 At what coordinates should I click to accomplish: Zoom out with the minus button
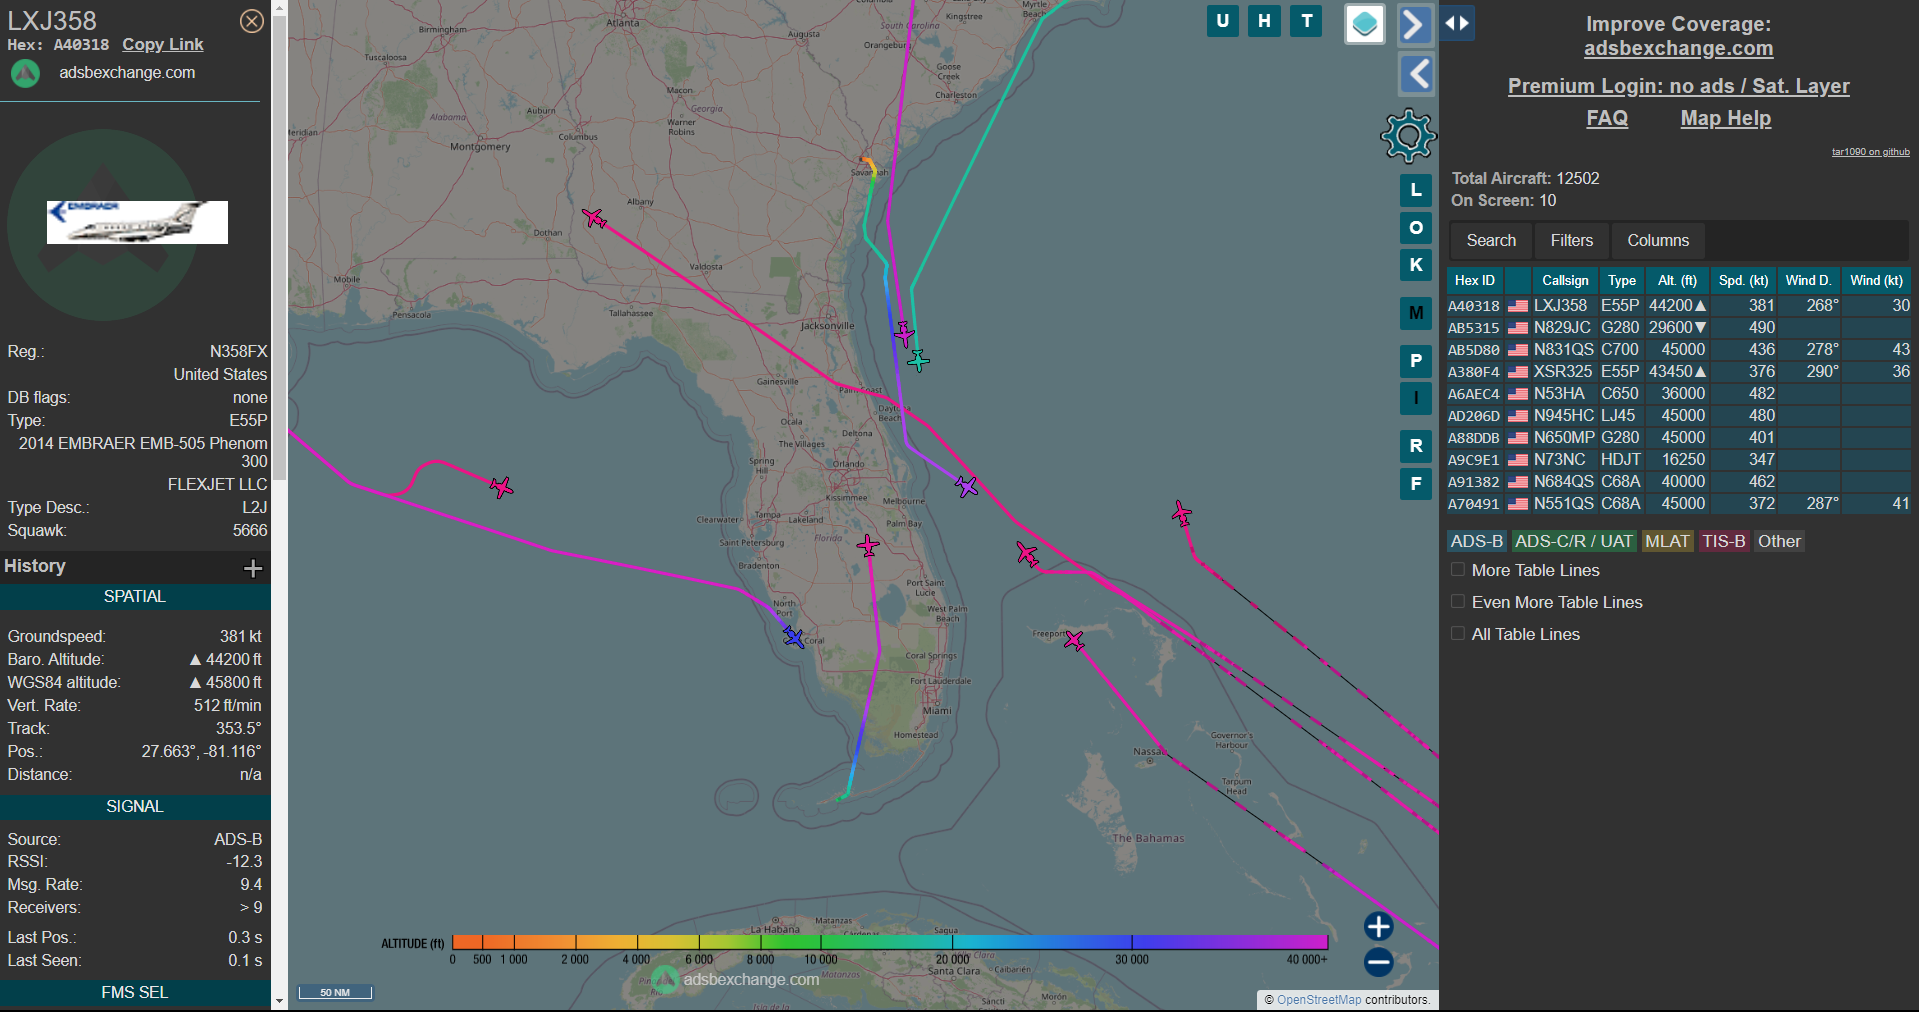(x=1378, y=962)
